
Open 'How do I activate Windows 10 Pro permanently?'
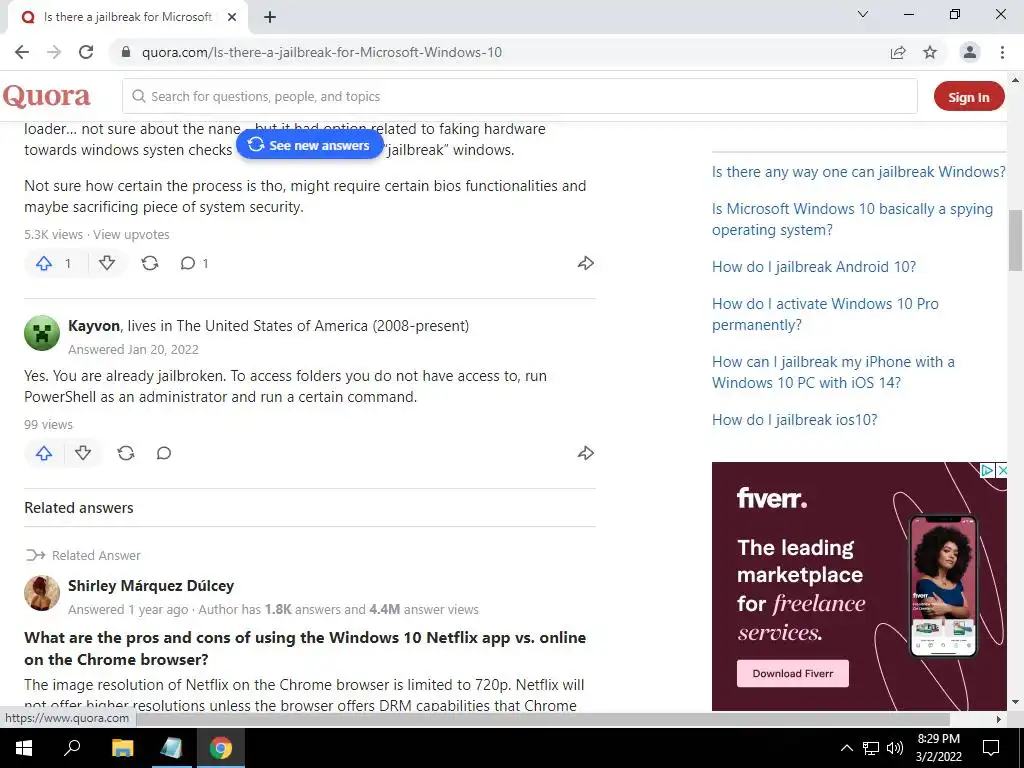coord(825,314)
